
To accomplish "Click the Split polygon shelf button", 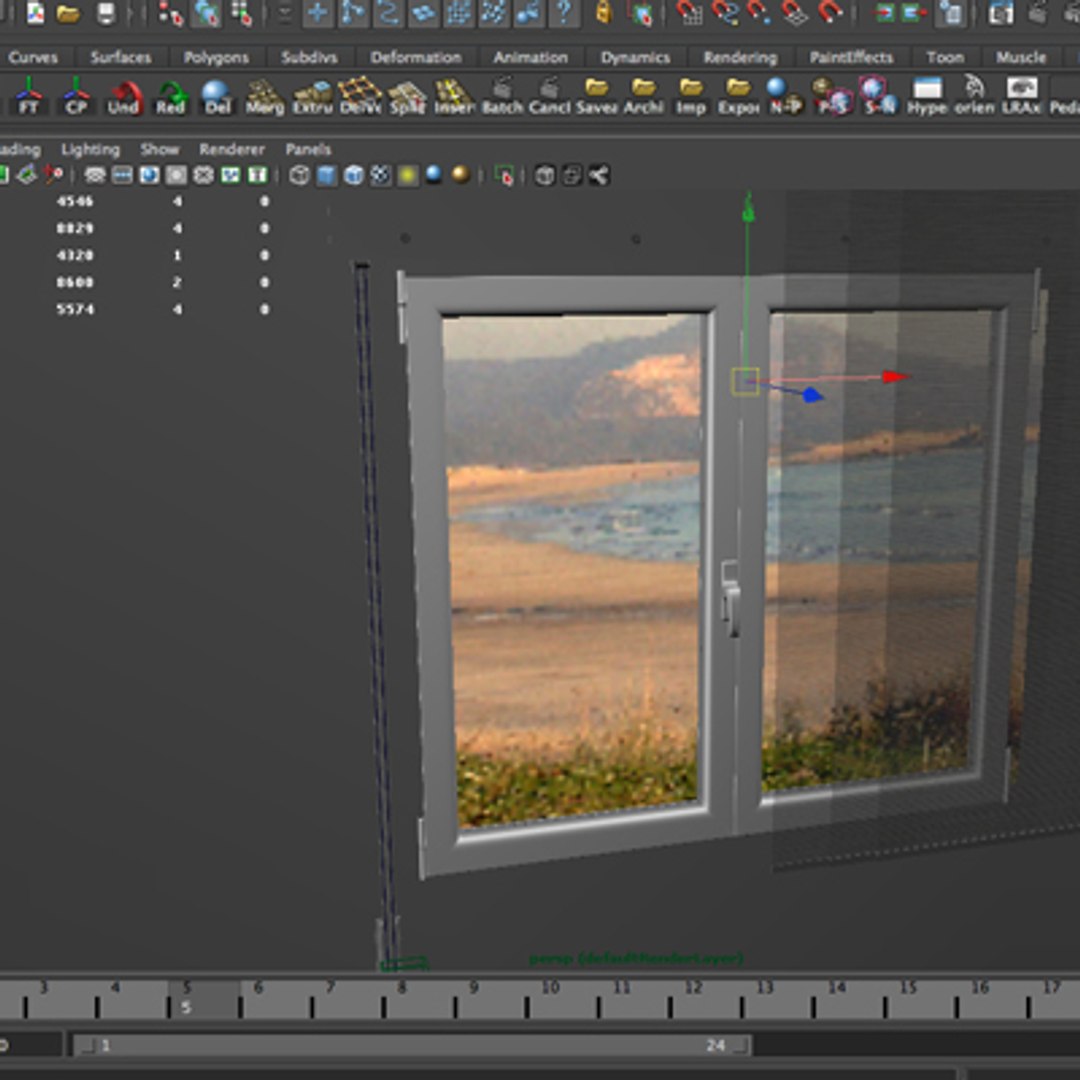I will (407, 96).
